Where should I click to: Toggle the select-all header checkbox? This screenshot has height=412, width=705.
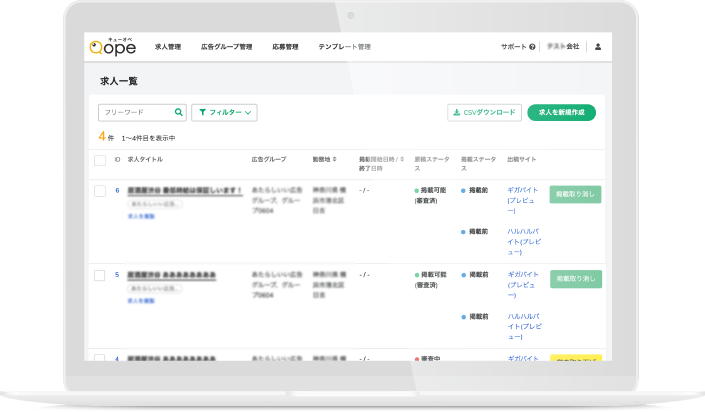coord(100,160)
